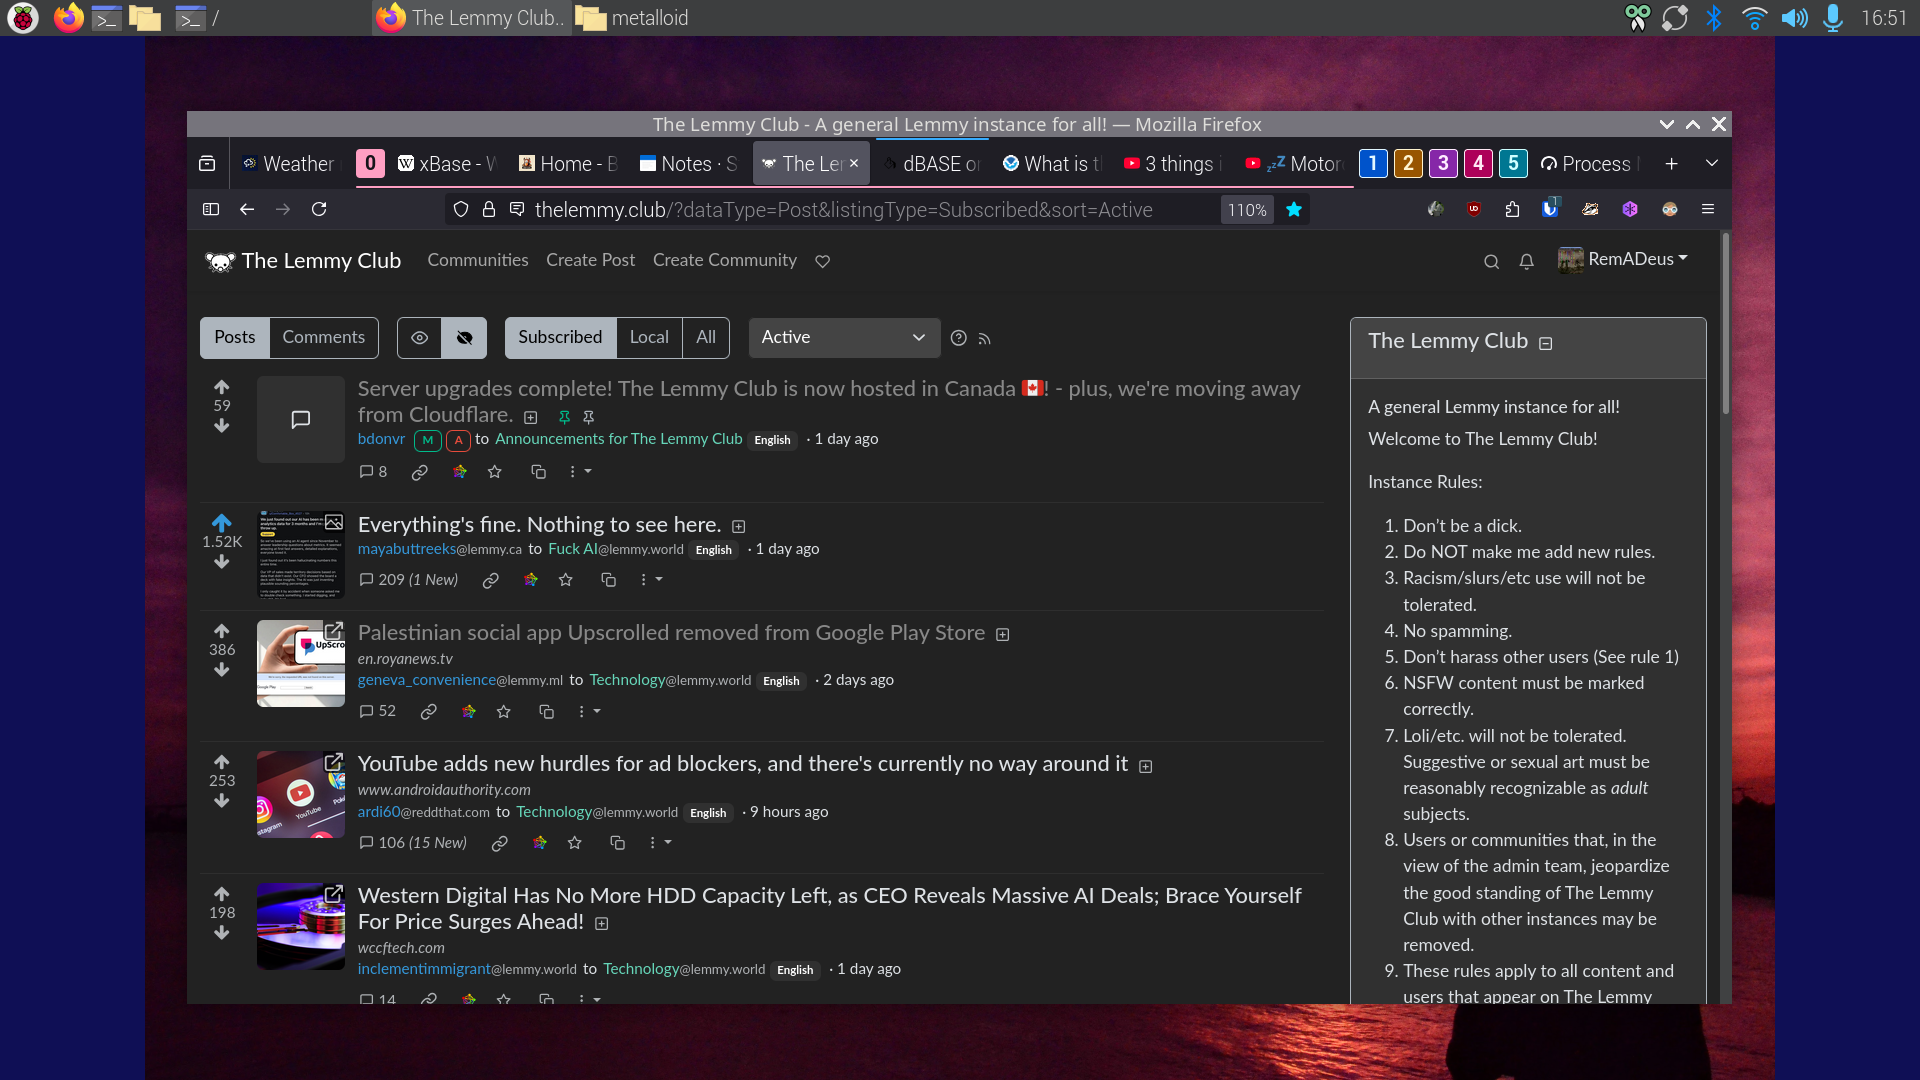Open the Create Post link
This screenshot has height=1080, width=1920.
[x=591, y=260]
